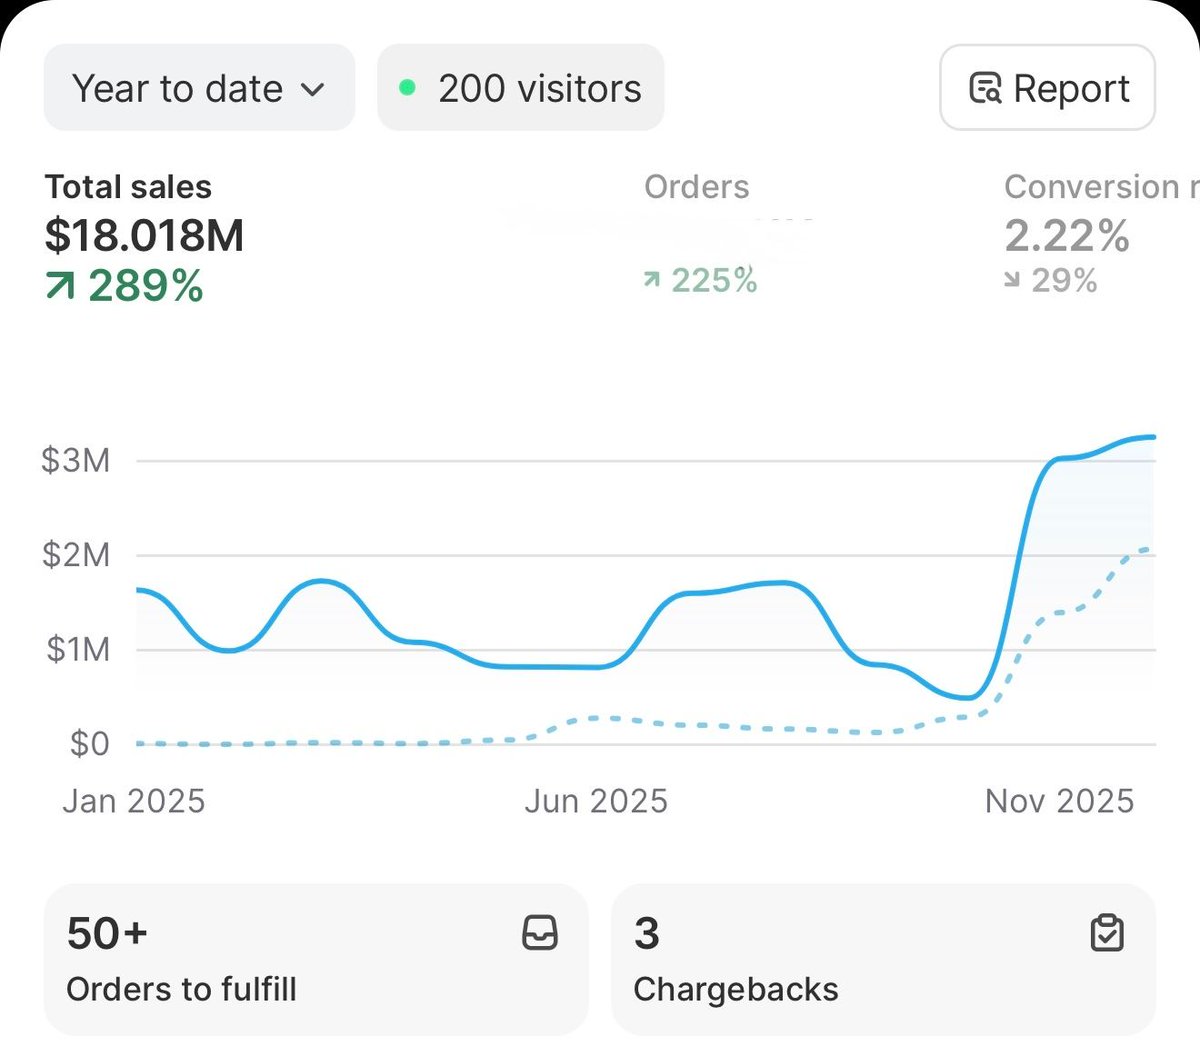
Task: Click the $3M axis label
Action: (76, 461)
